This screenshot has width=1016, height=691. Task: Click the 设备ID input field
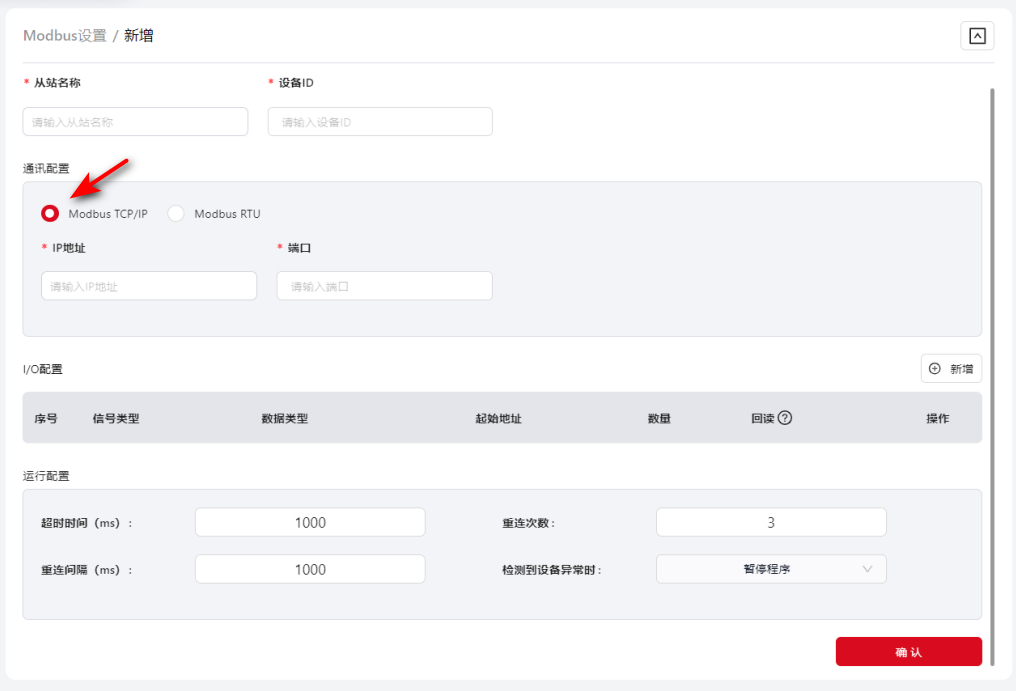point(380,122)
